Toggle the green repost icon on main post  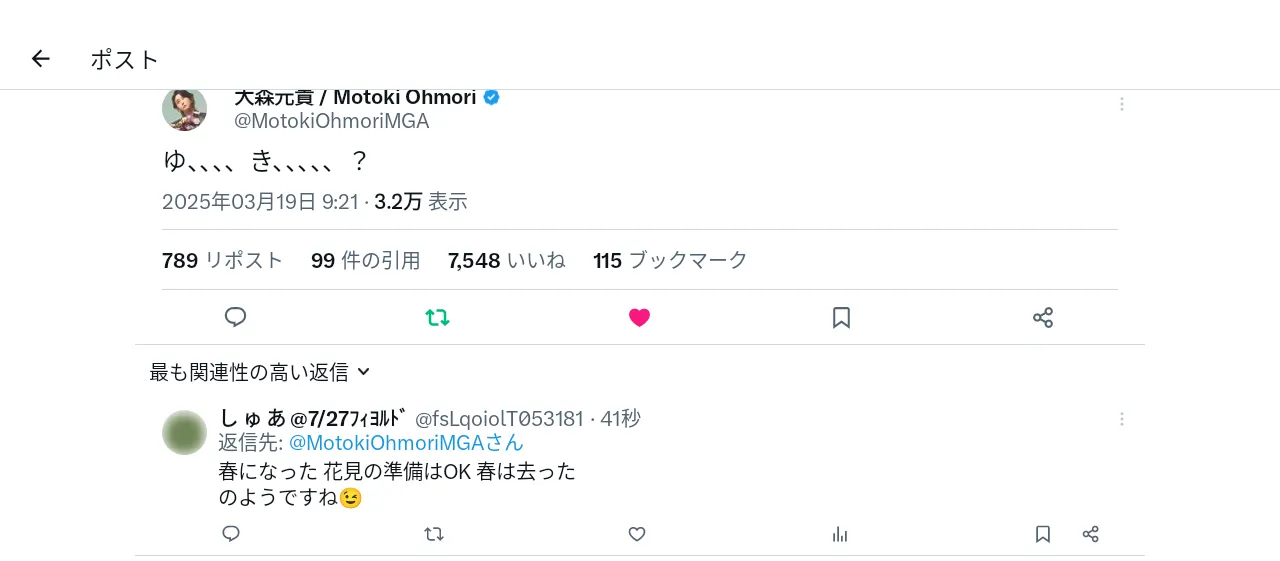[437, 318]
